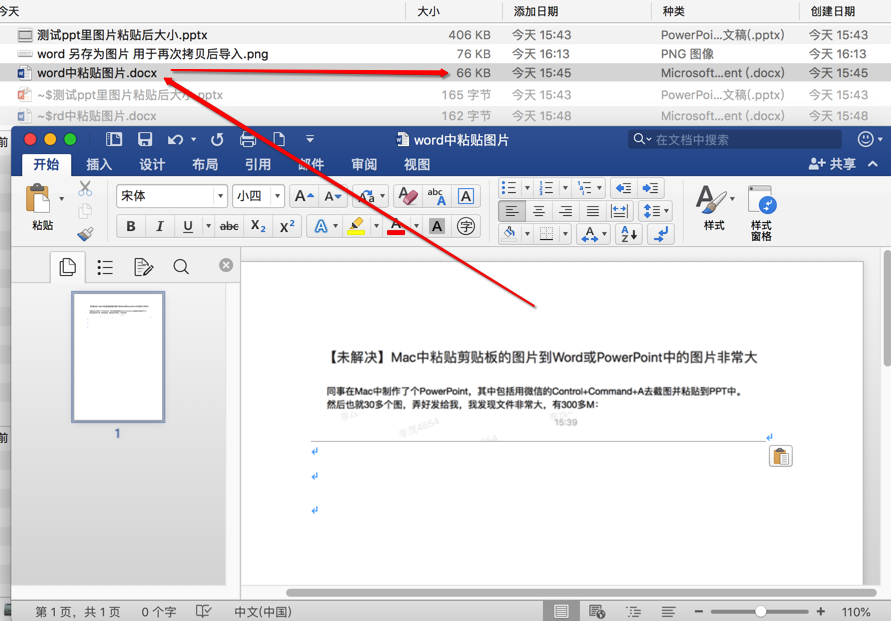This screenshot has height=621, width=891.
Task: Switch to Web Layout view in status bar
Action: click(597, 611)
